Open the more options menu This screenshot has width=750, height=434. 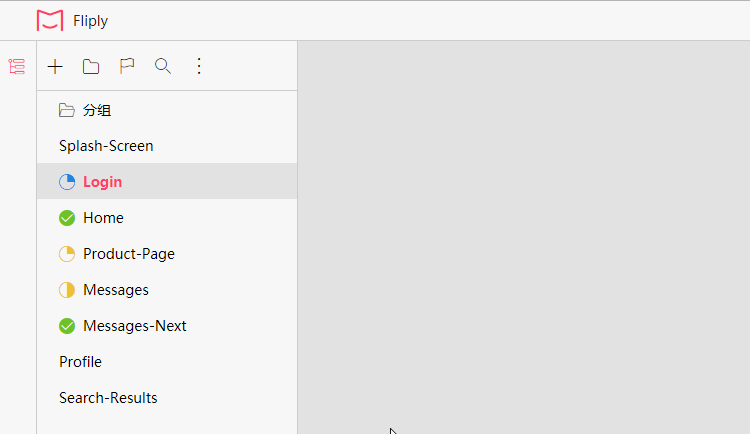coord(199,66)
